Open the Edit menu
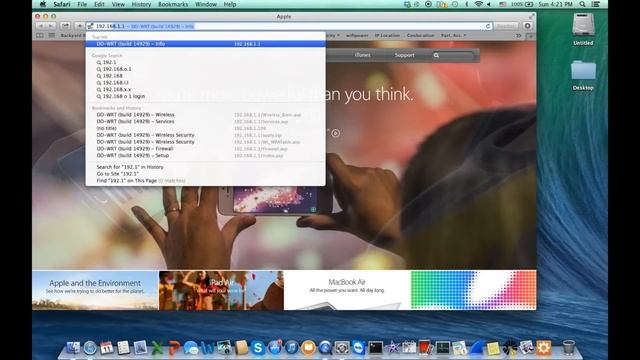Image resolution: width=640 pixels, height=360 pixels. point(99,4)
